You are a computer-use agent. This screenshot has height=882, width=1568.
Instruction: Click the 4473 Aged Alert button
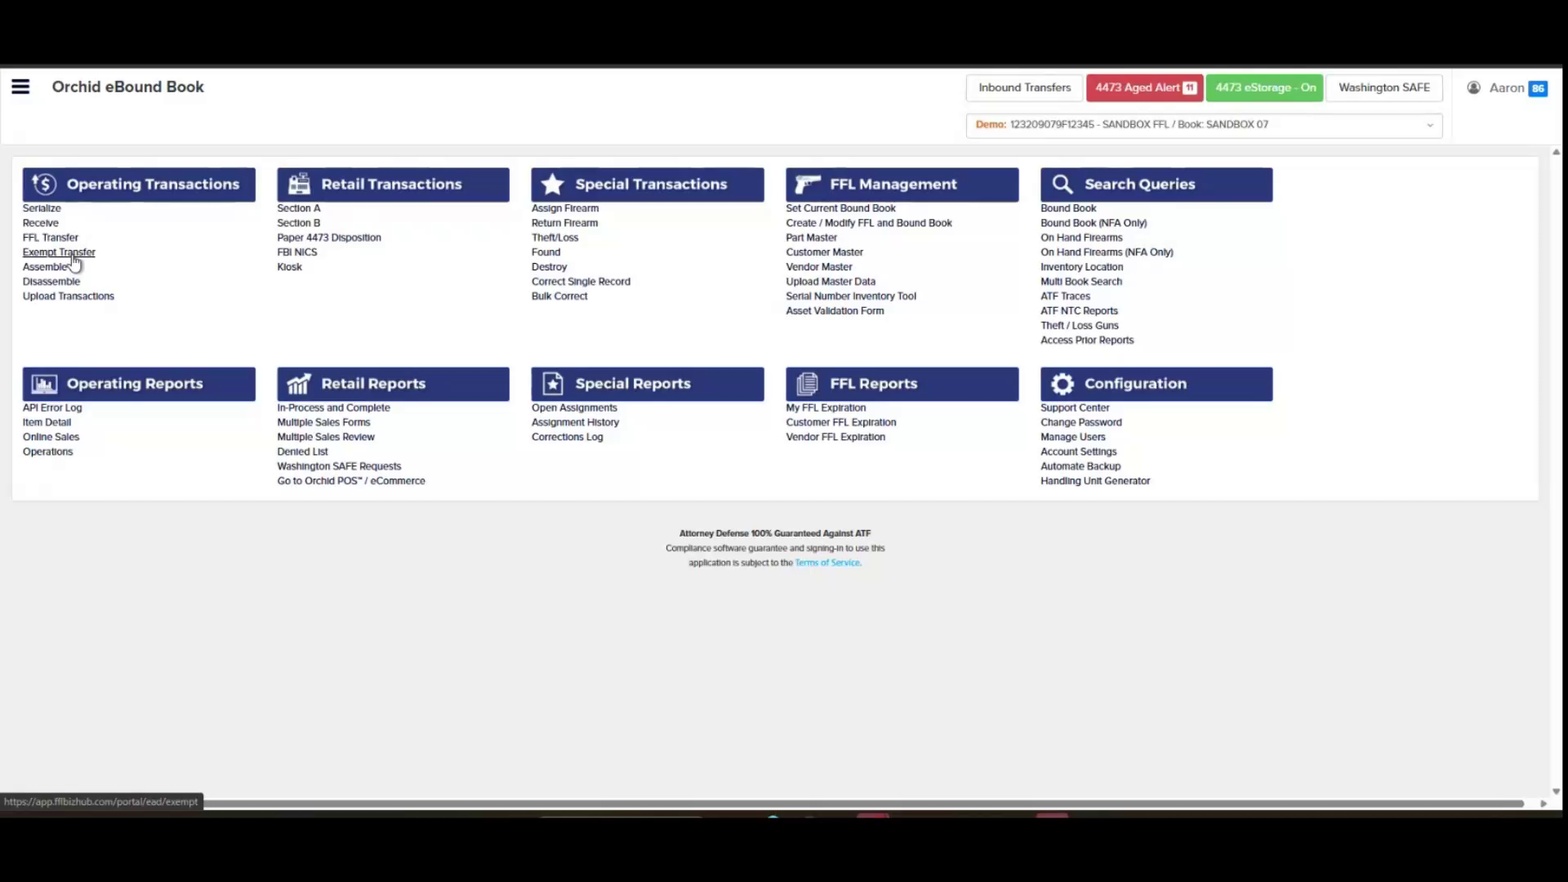point(1144,88)
